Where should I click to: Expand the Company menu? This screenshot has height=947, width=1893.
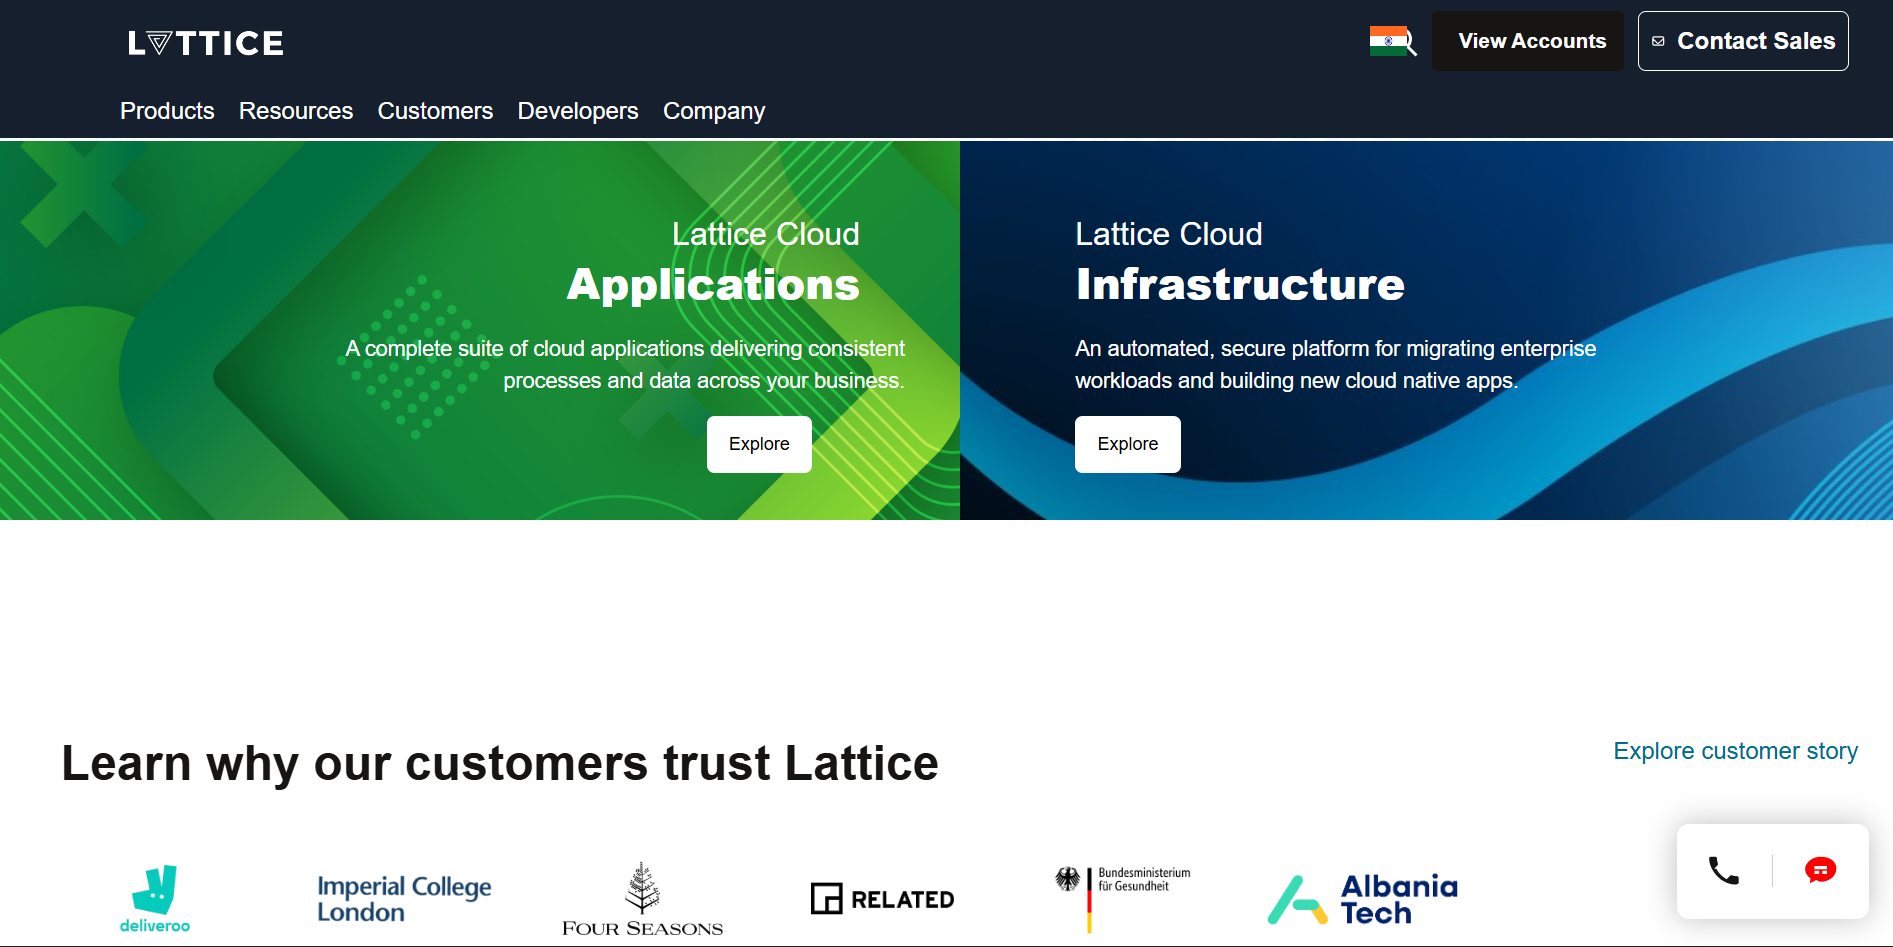point(713,111)
